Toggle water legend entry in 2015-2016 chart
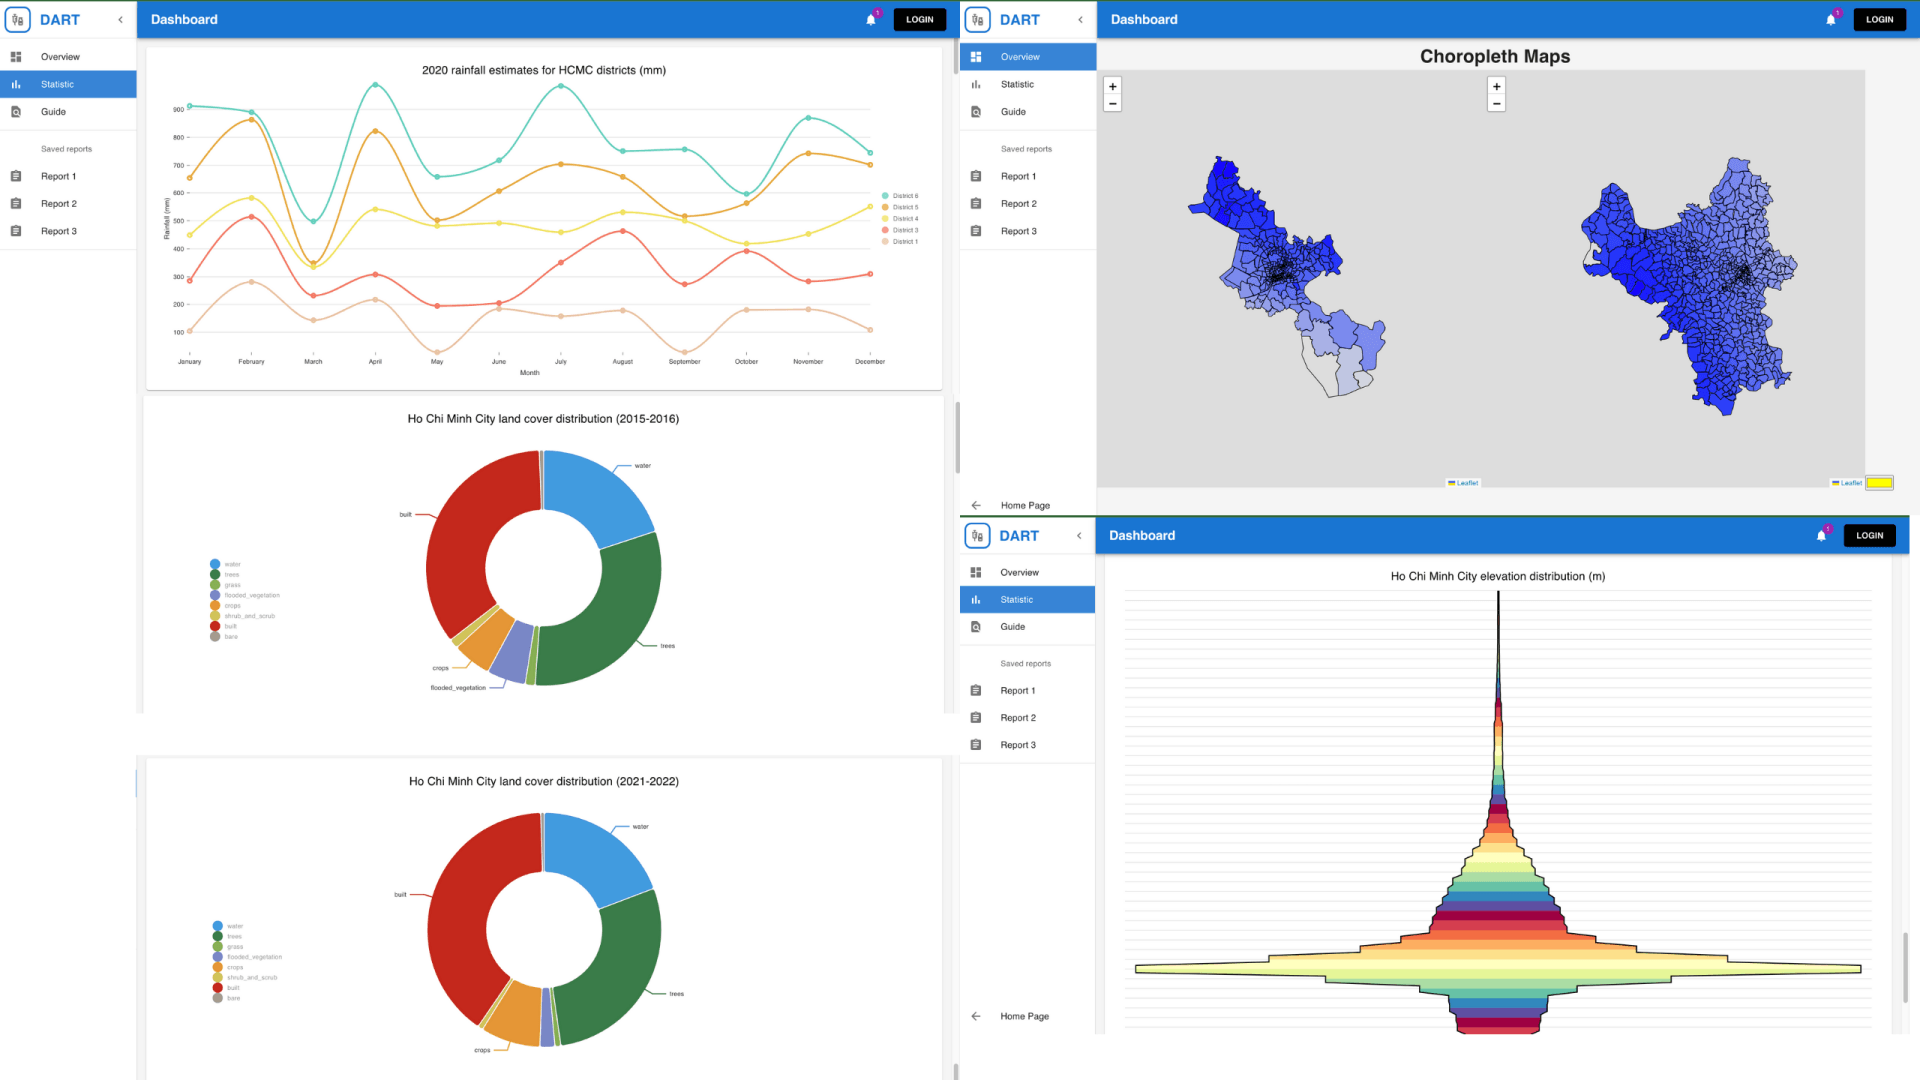The image size is (1920, 1080). tap(225, 564)
